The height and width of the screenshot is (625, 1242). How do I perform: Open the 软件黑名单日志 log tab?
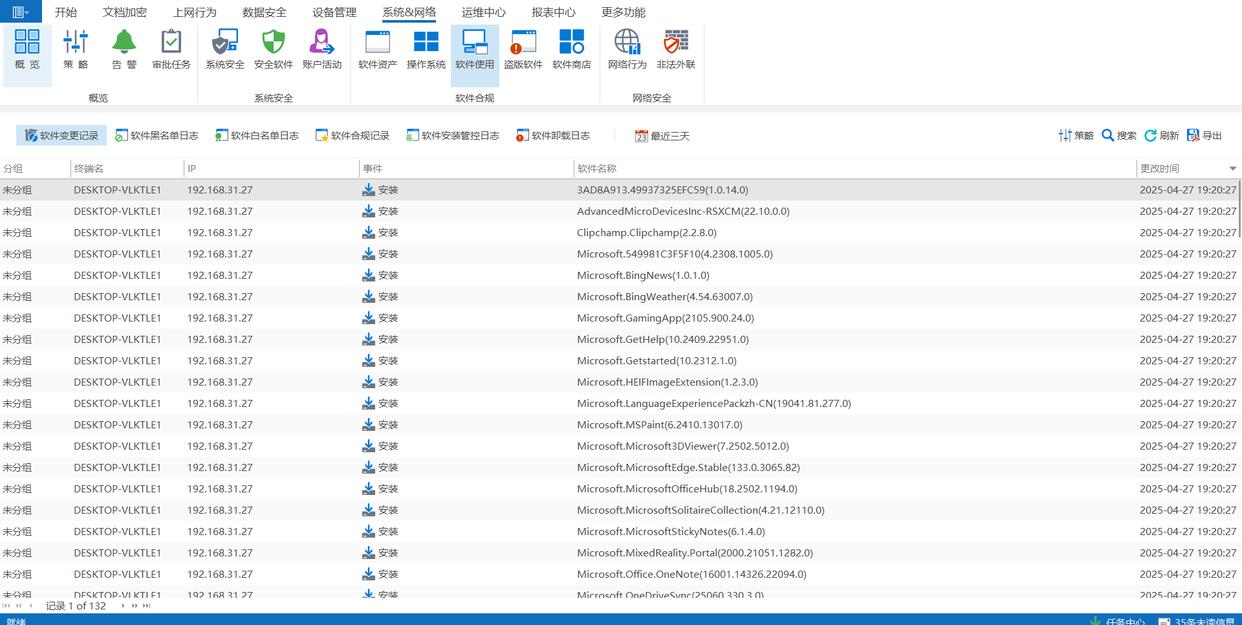coord(157,136)
